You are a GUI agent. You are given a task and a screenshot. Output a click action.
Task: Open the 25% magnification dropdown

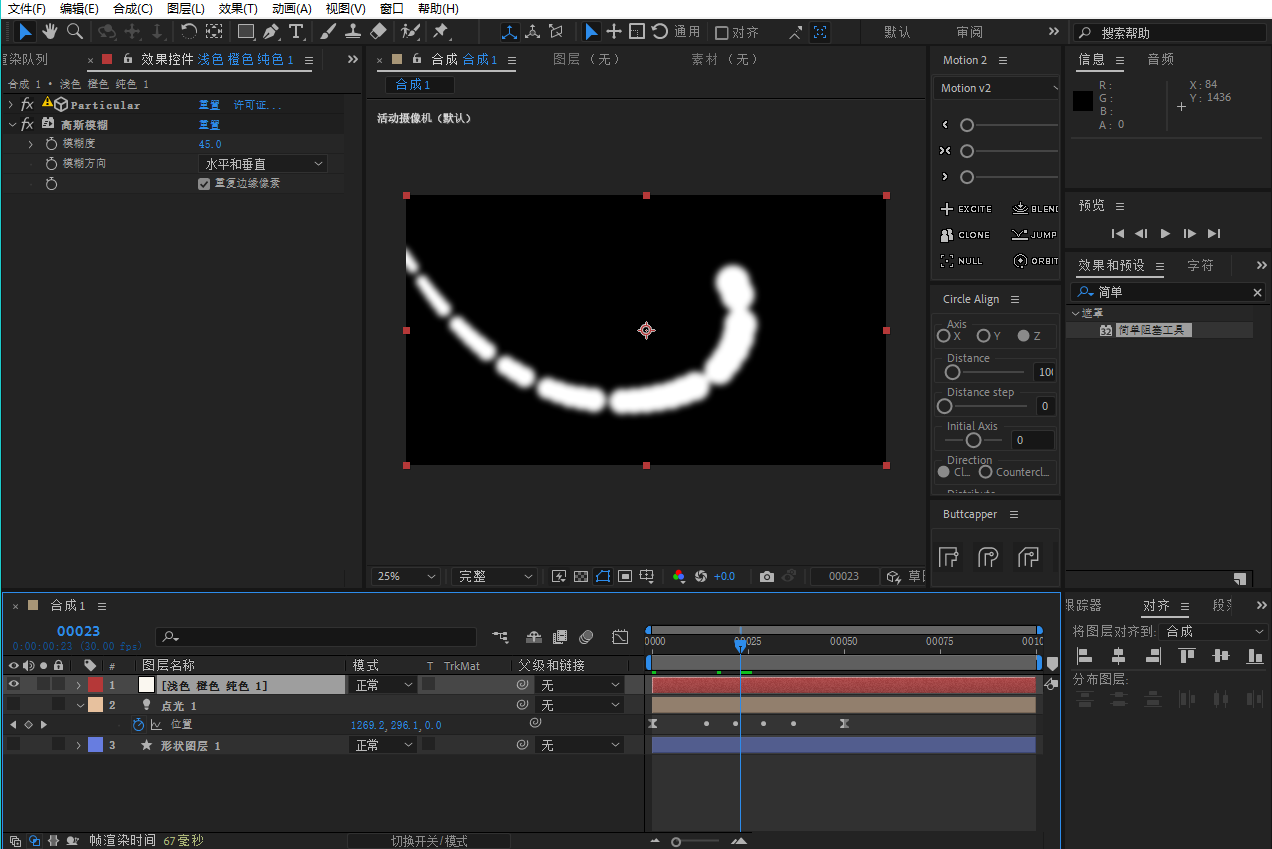(406, 577)
